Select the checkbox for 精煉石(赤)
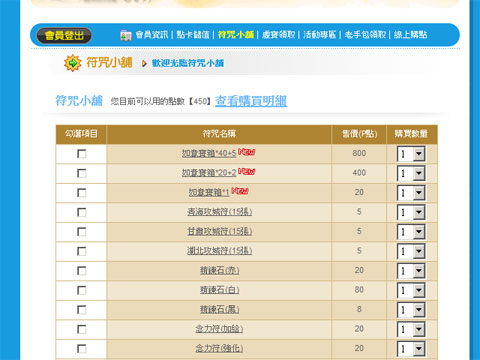This screenshot has height=360, width=480. [81, 271]
